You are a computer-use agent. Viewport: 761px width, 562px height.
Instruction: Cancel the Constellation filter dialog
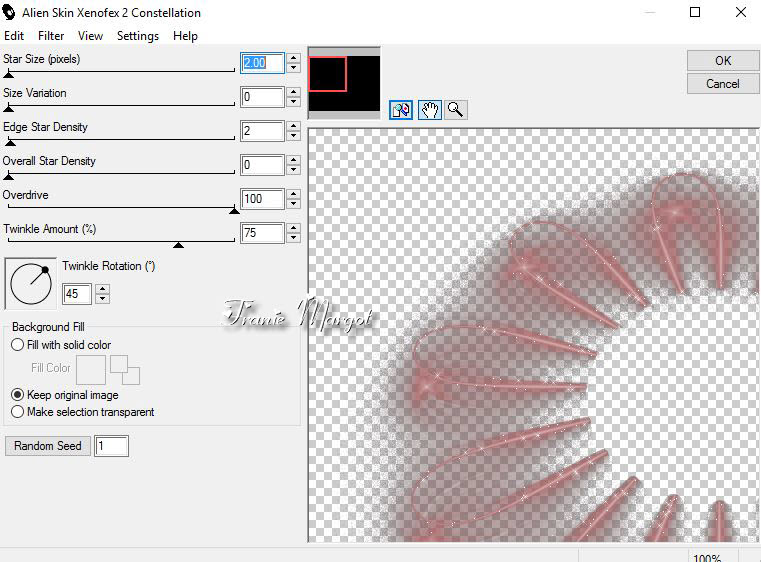(x=722, y=84)
